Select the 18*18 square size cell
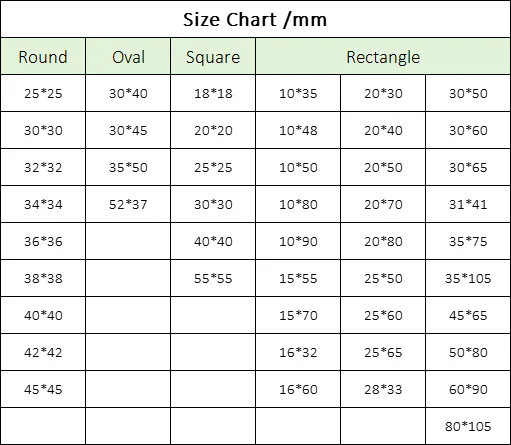Screen dimensions: 511x445 pyautogui.click(x=213, y=93)
